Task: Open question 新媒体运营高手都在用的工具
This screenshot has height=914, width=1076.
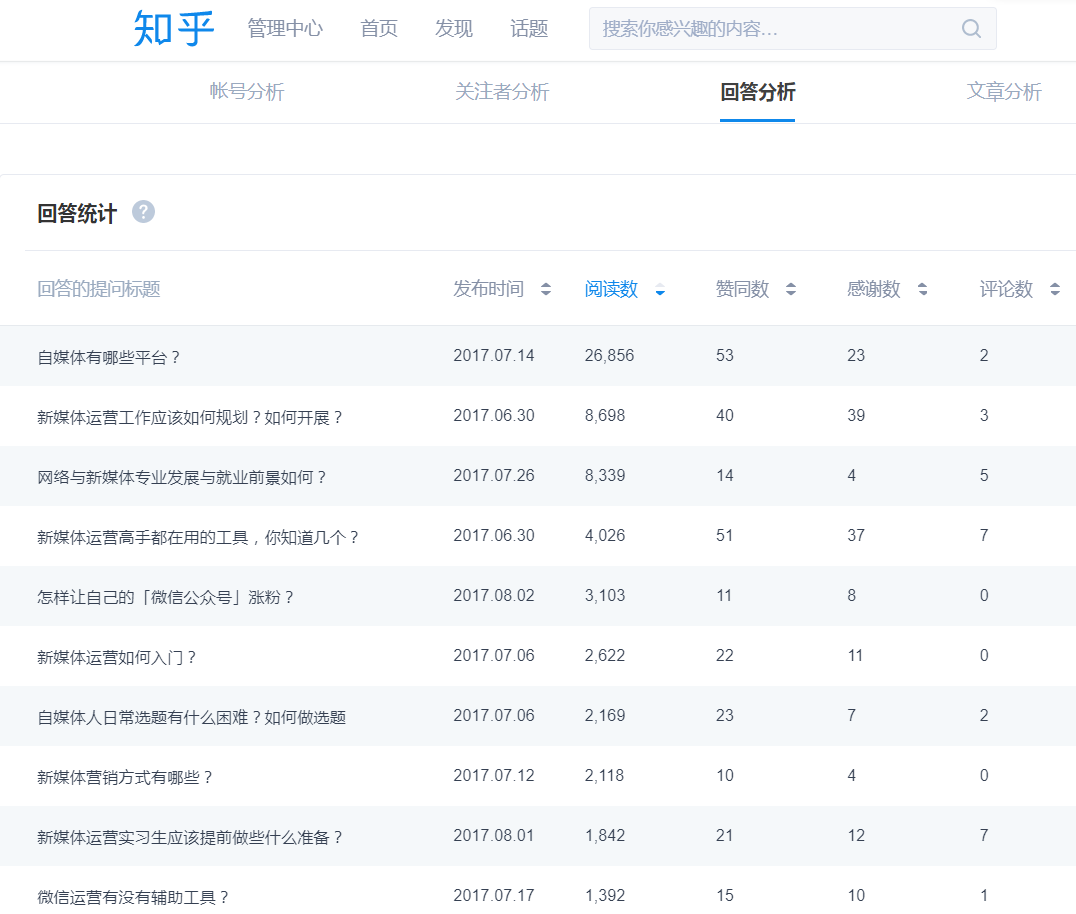Action: tap(198, 537)
